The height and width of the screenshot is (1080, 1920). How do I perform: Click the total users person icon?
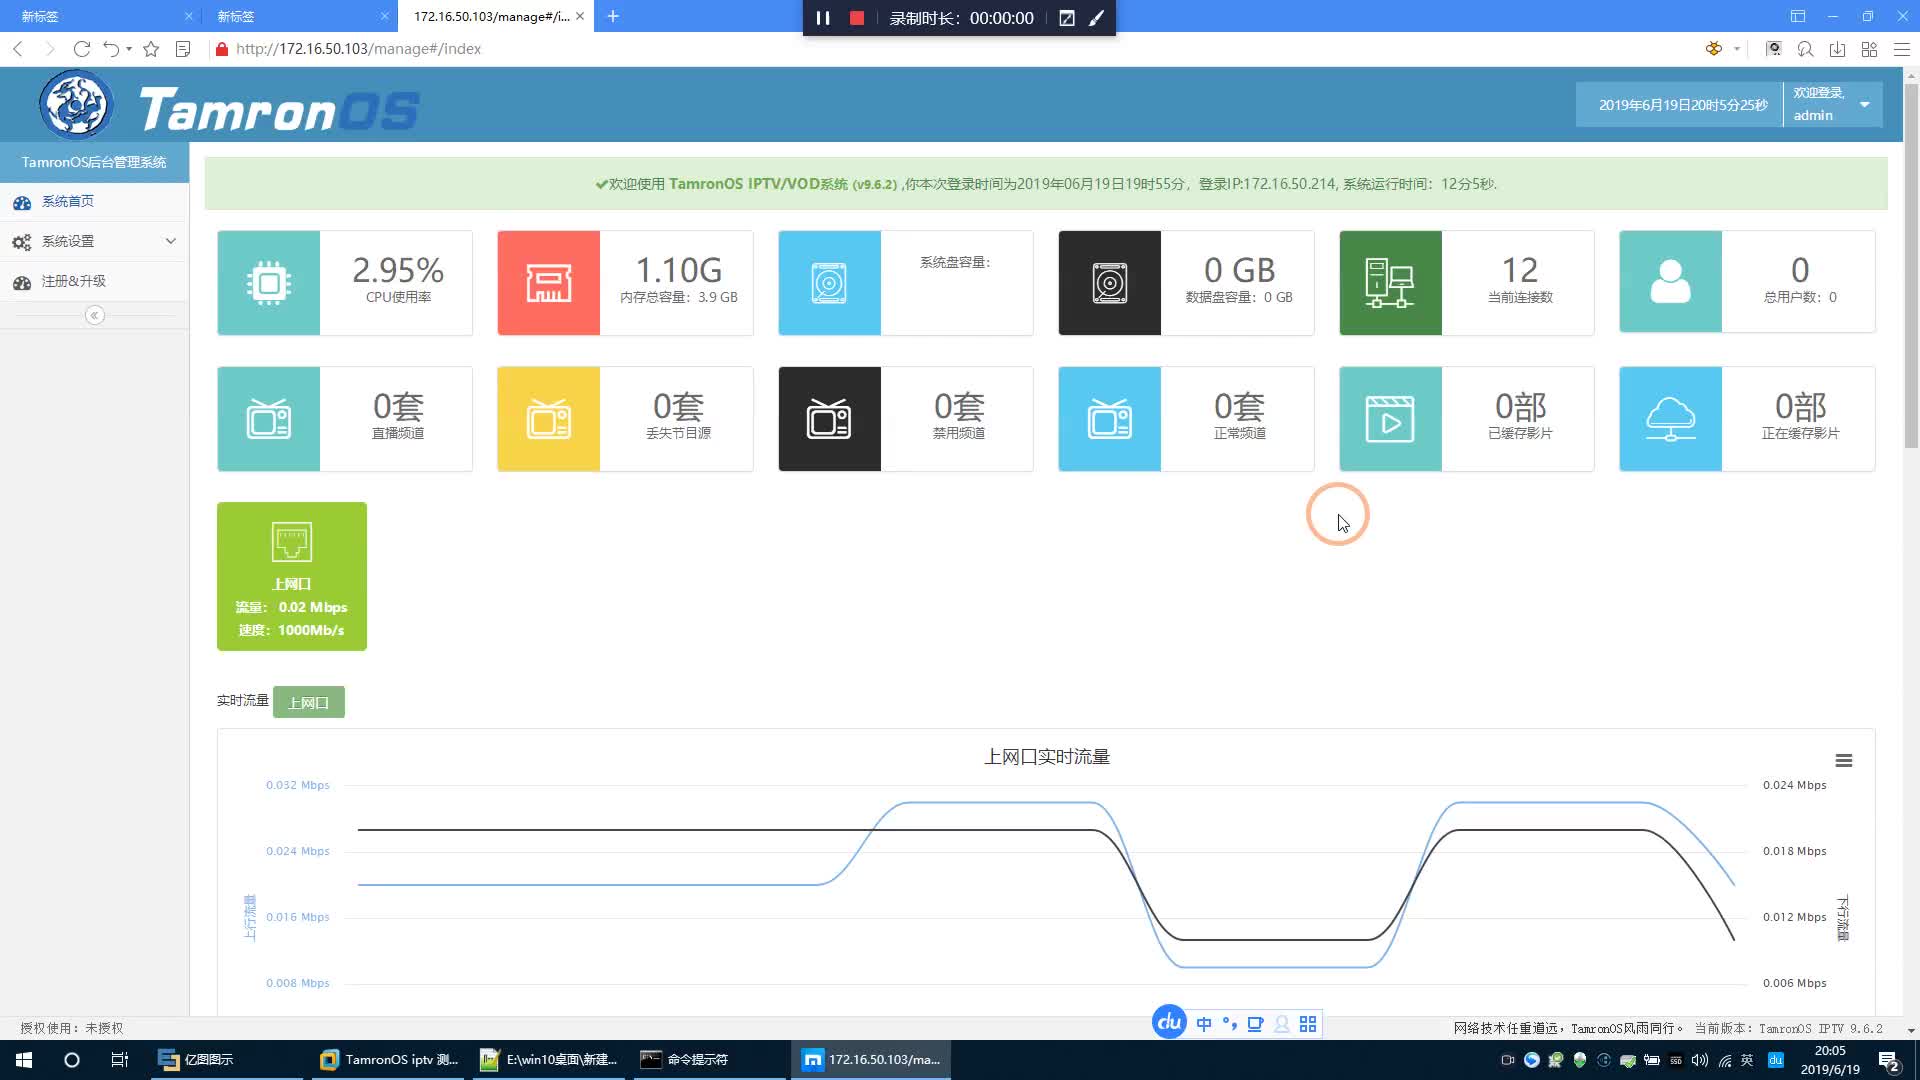(1670, 283)
